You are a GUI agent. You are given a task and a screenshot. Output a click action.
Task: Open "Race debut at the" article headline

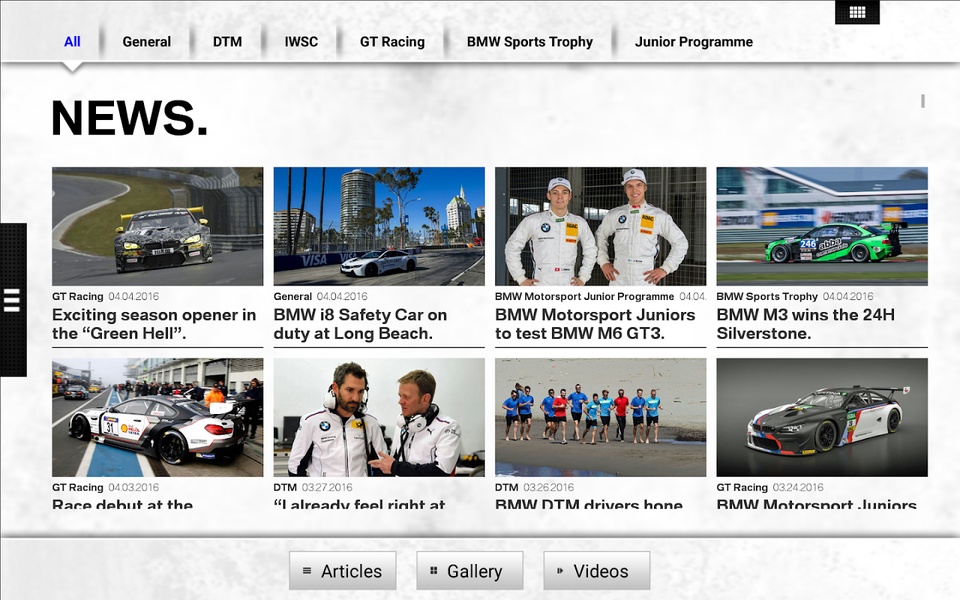point(122,503)
